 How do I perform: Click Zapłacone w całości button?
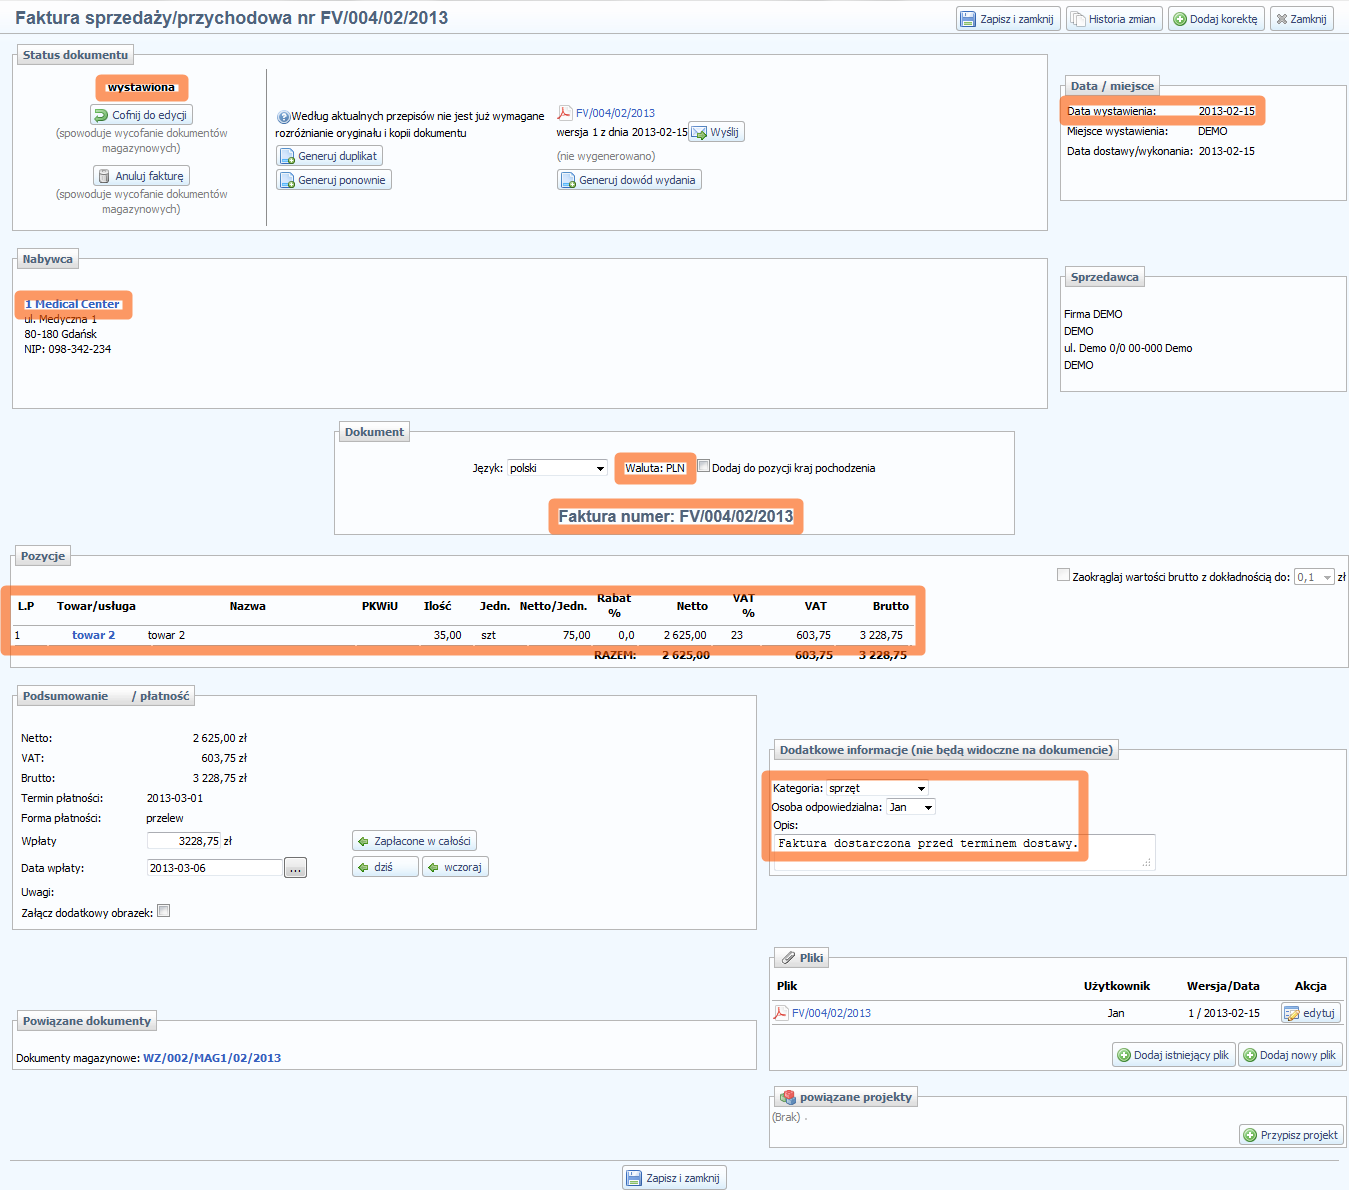pos(414,841)
